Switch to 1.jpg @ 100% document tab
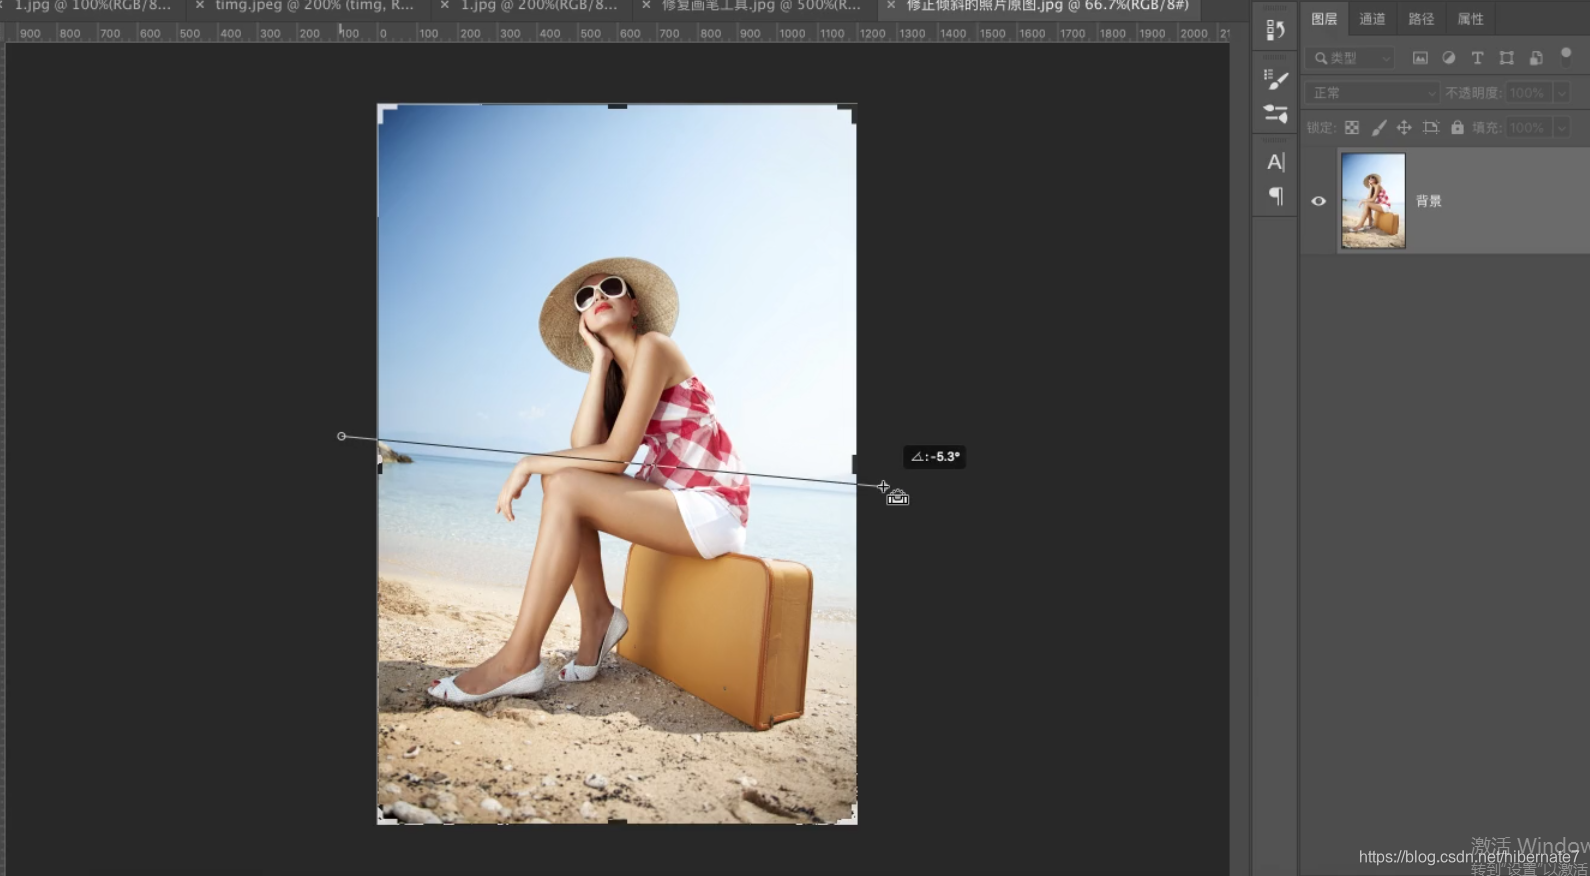Image resolution: width=1590 pixels, height=876 pixels. [x=92, y=6]
